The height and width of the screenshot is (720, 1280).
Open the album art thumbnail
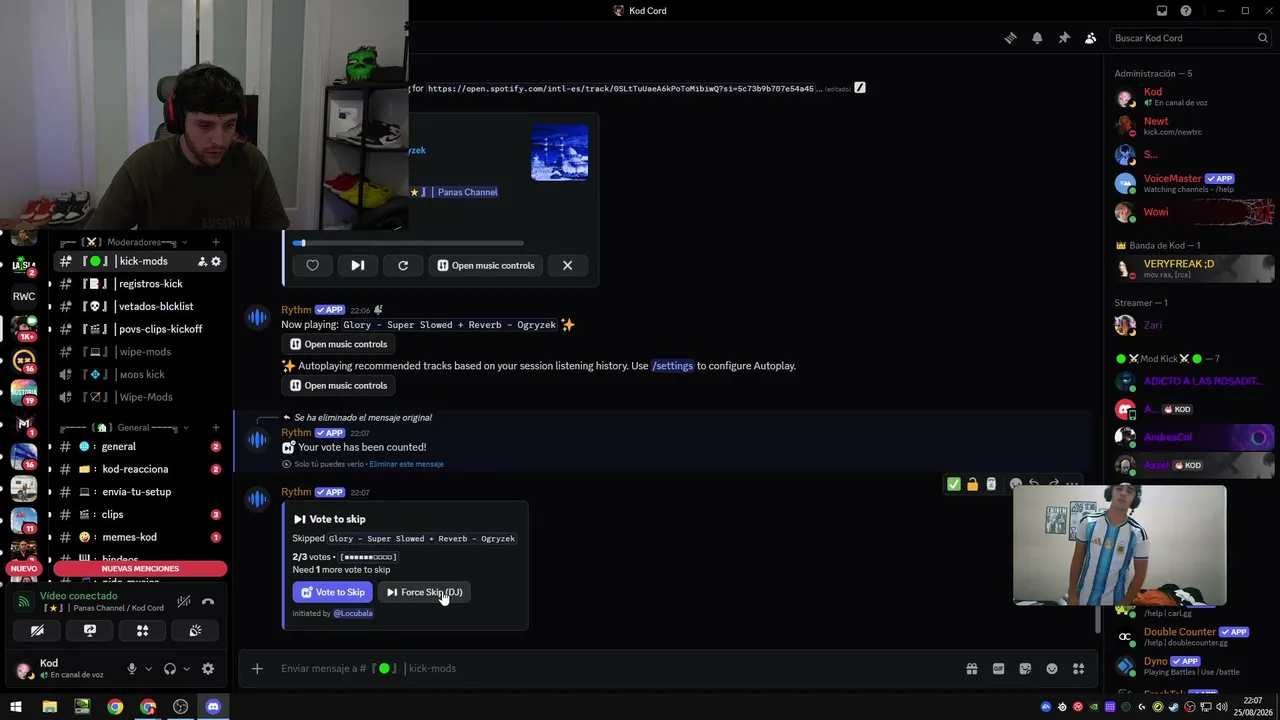click(x=560, y=152)
